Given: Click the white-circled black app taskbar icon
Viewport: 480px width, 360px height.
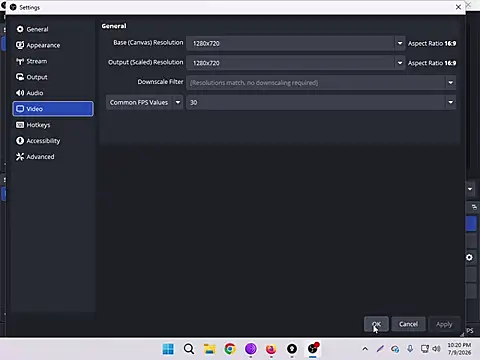Looking at the screenshot, I should 292,349.
